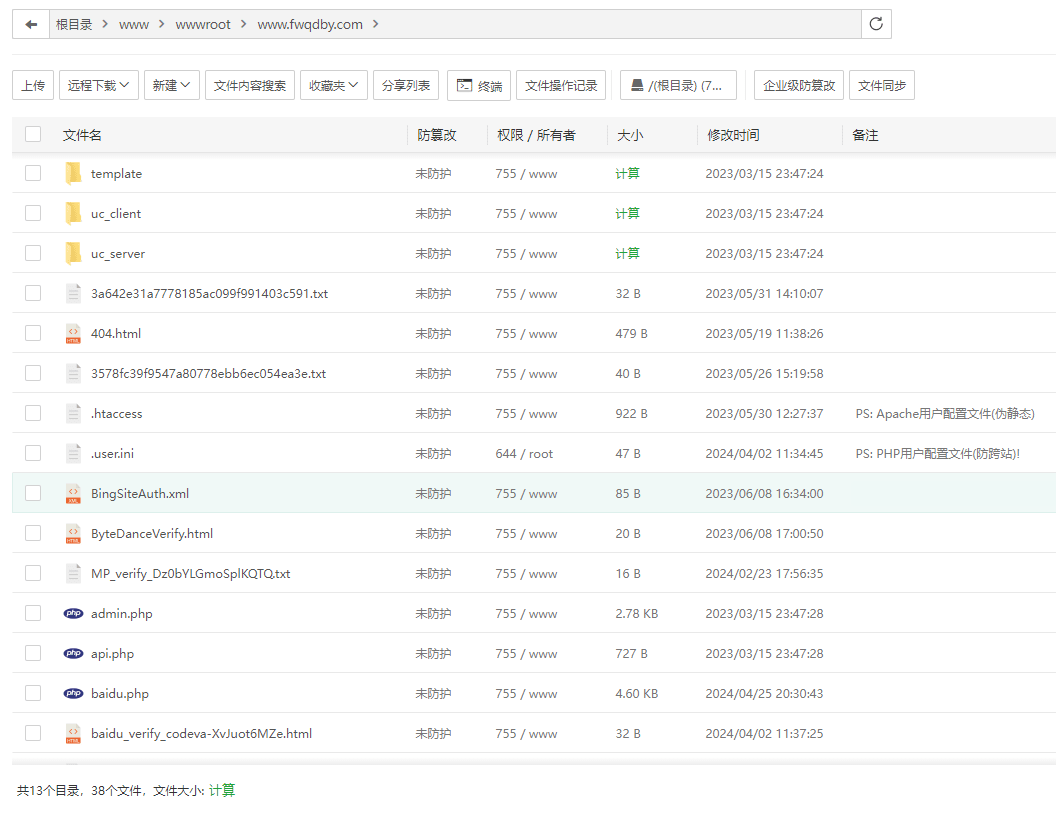Image resolution: width=1056 pixels, height=833 pixels.
Task: Click the 上传 upload button
Action: click(x=33, y=86)
